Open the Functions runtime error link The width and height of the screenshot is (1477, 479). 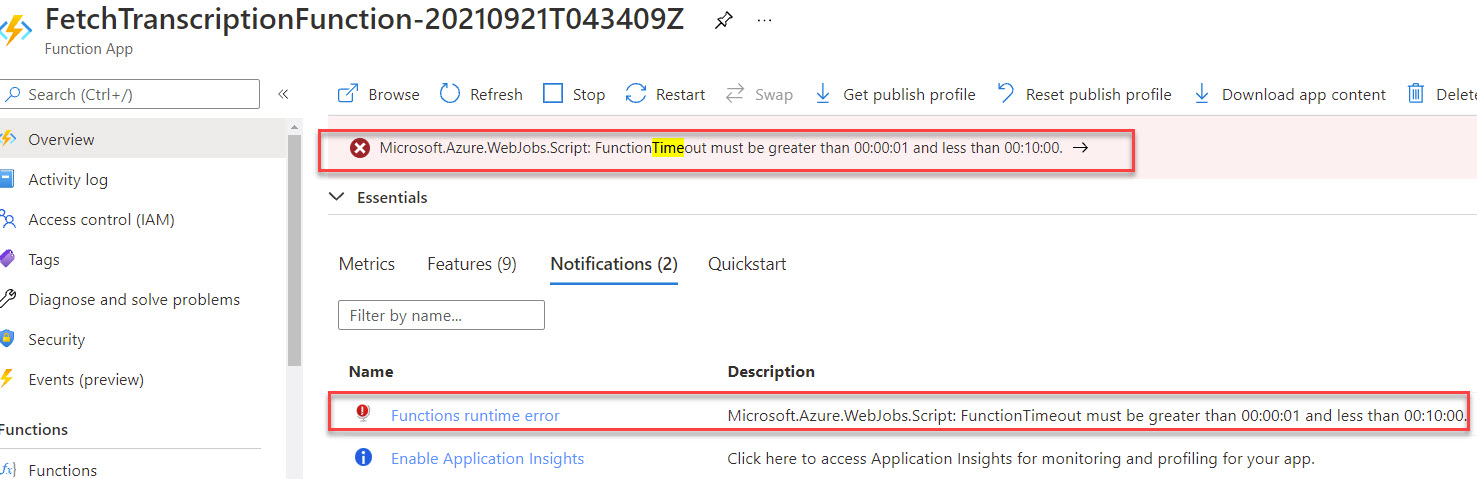(x=475, y=415)
